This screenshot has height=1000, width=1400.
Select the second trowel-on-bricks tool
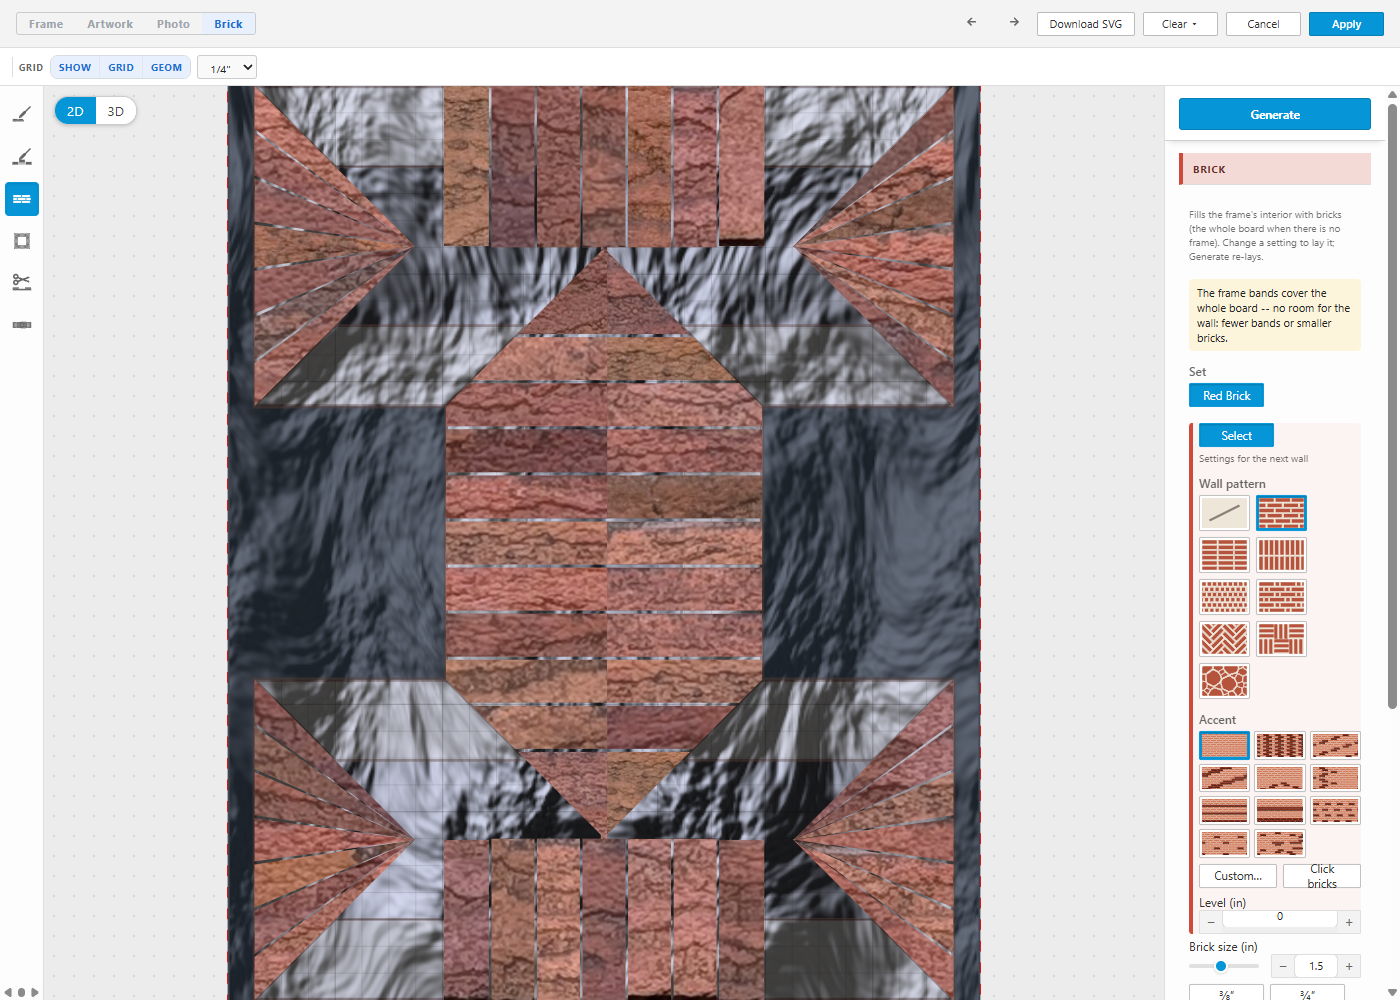pos(22,157)
